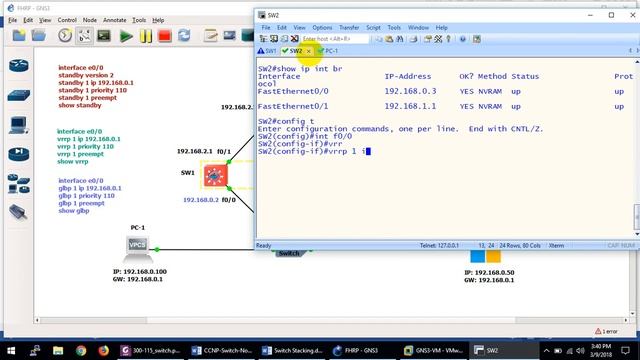Toggle show interface labels icon in GNS3
The image size is (640, 360).
84,36
